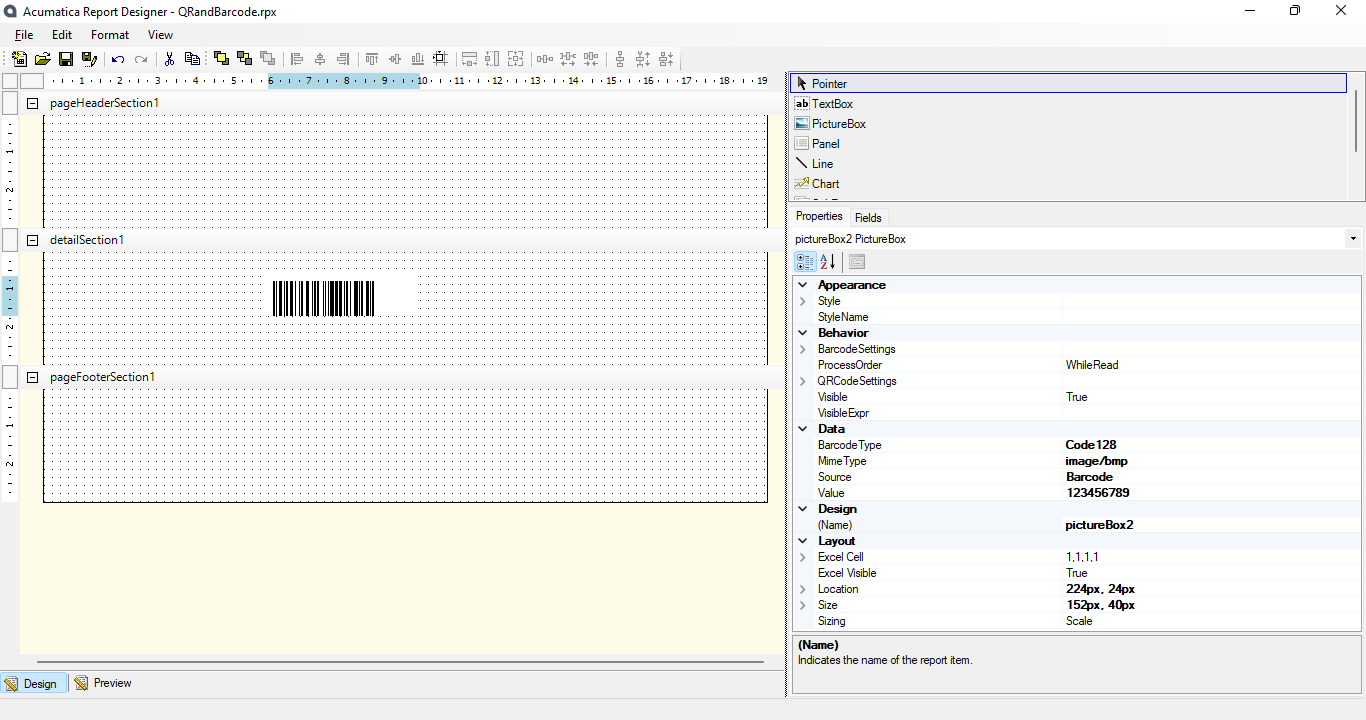Switch property grid to Categorized view
Viewport: 1366px width, 720px height.
point(805,262)
